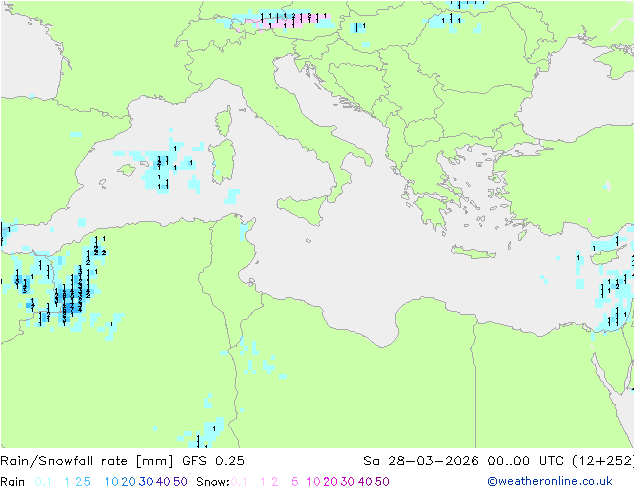Open the ©weatheronline.co.uk credit link
Screen dimensions: 634x490
(550, 481)
